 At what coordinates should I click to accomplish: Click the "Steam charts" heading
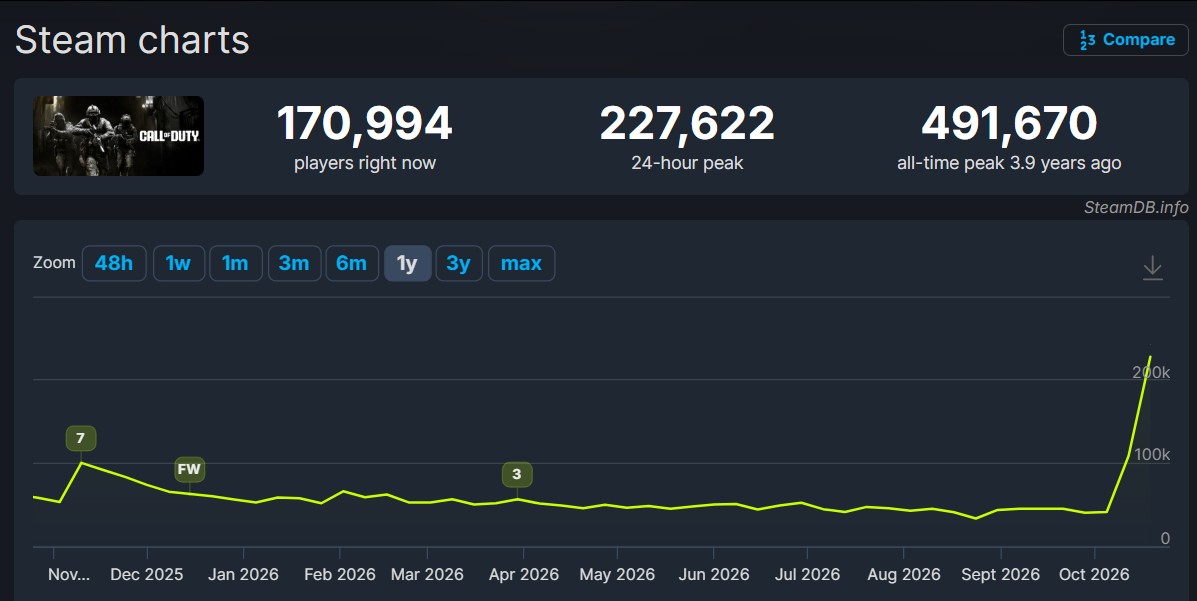132,40
